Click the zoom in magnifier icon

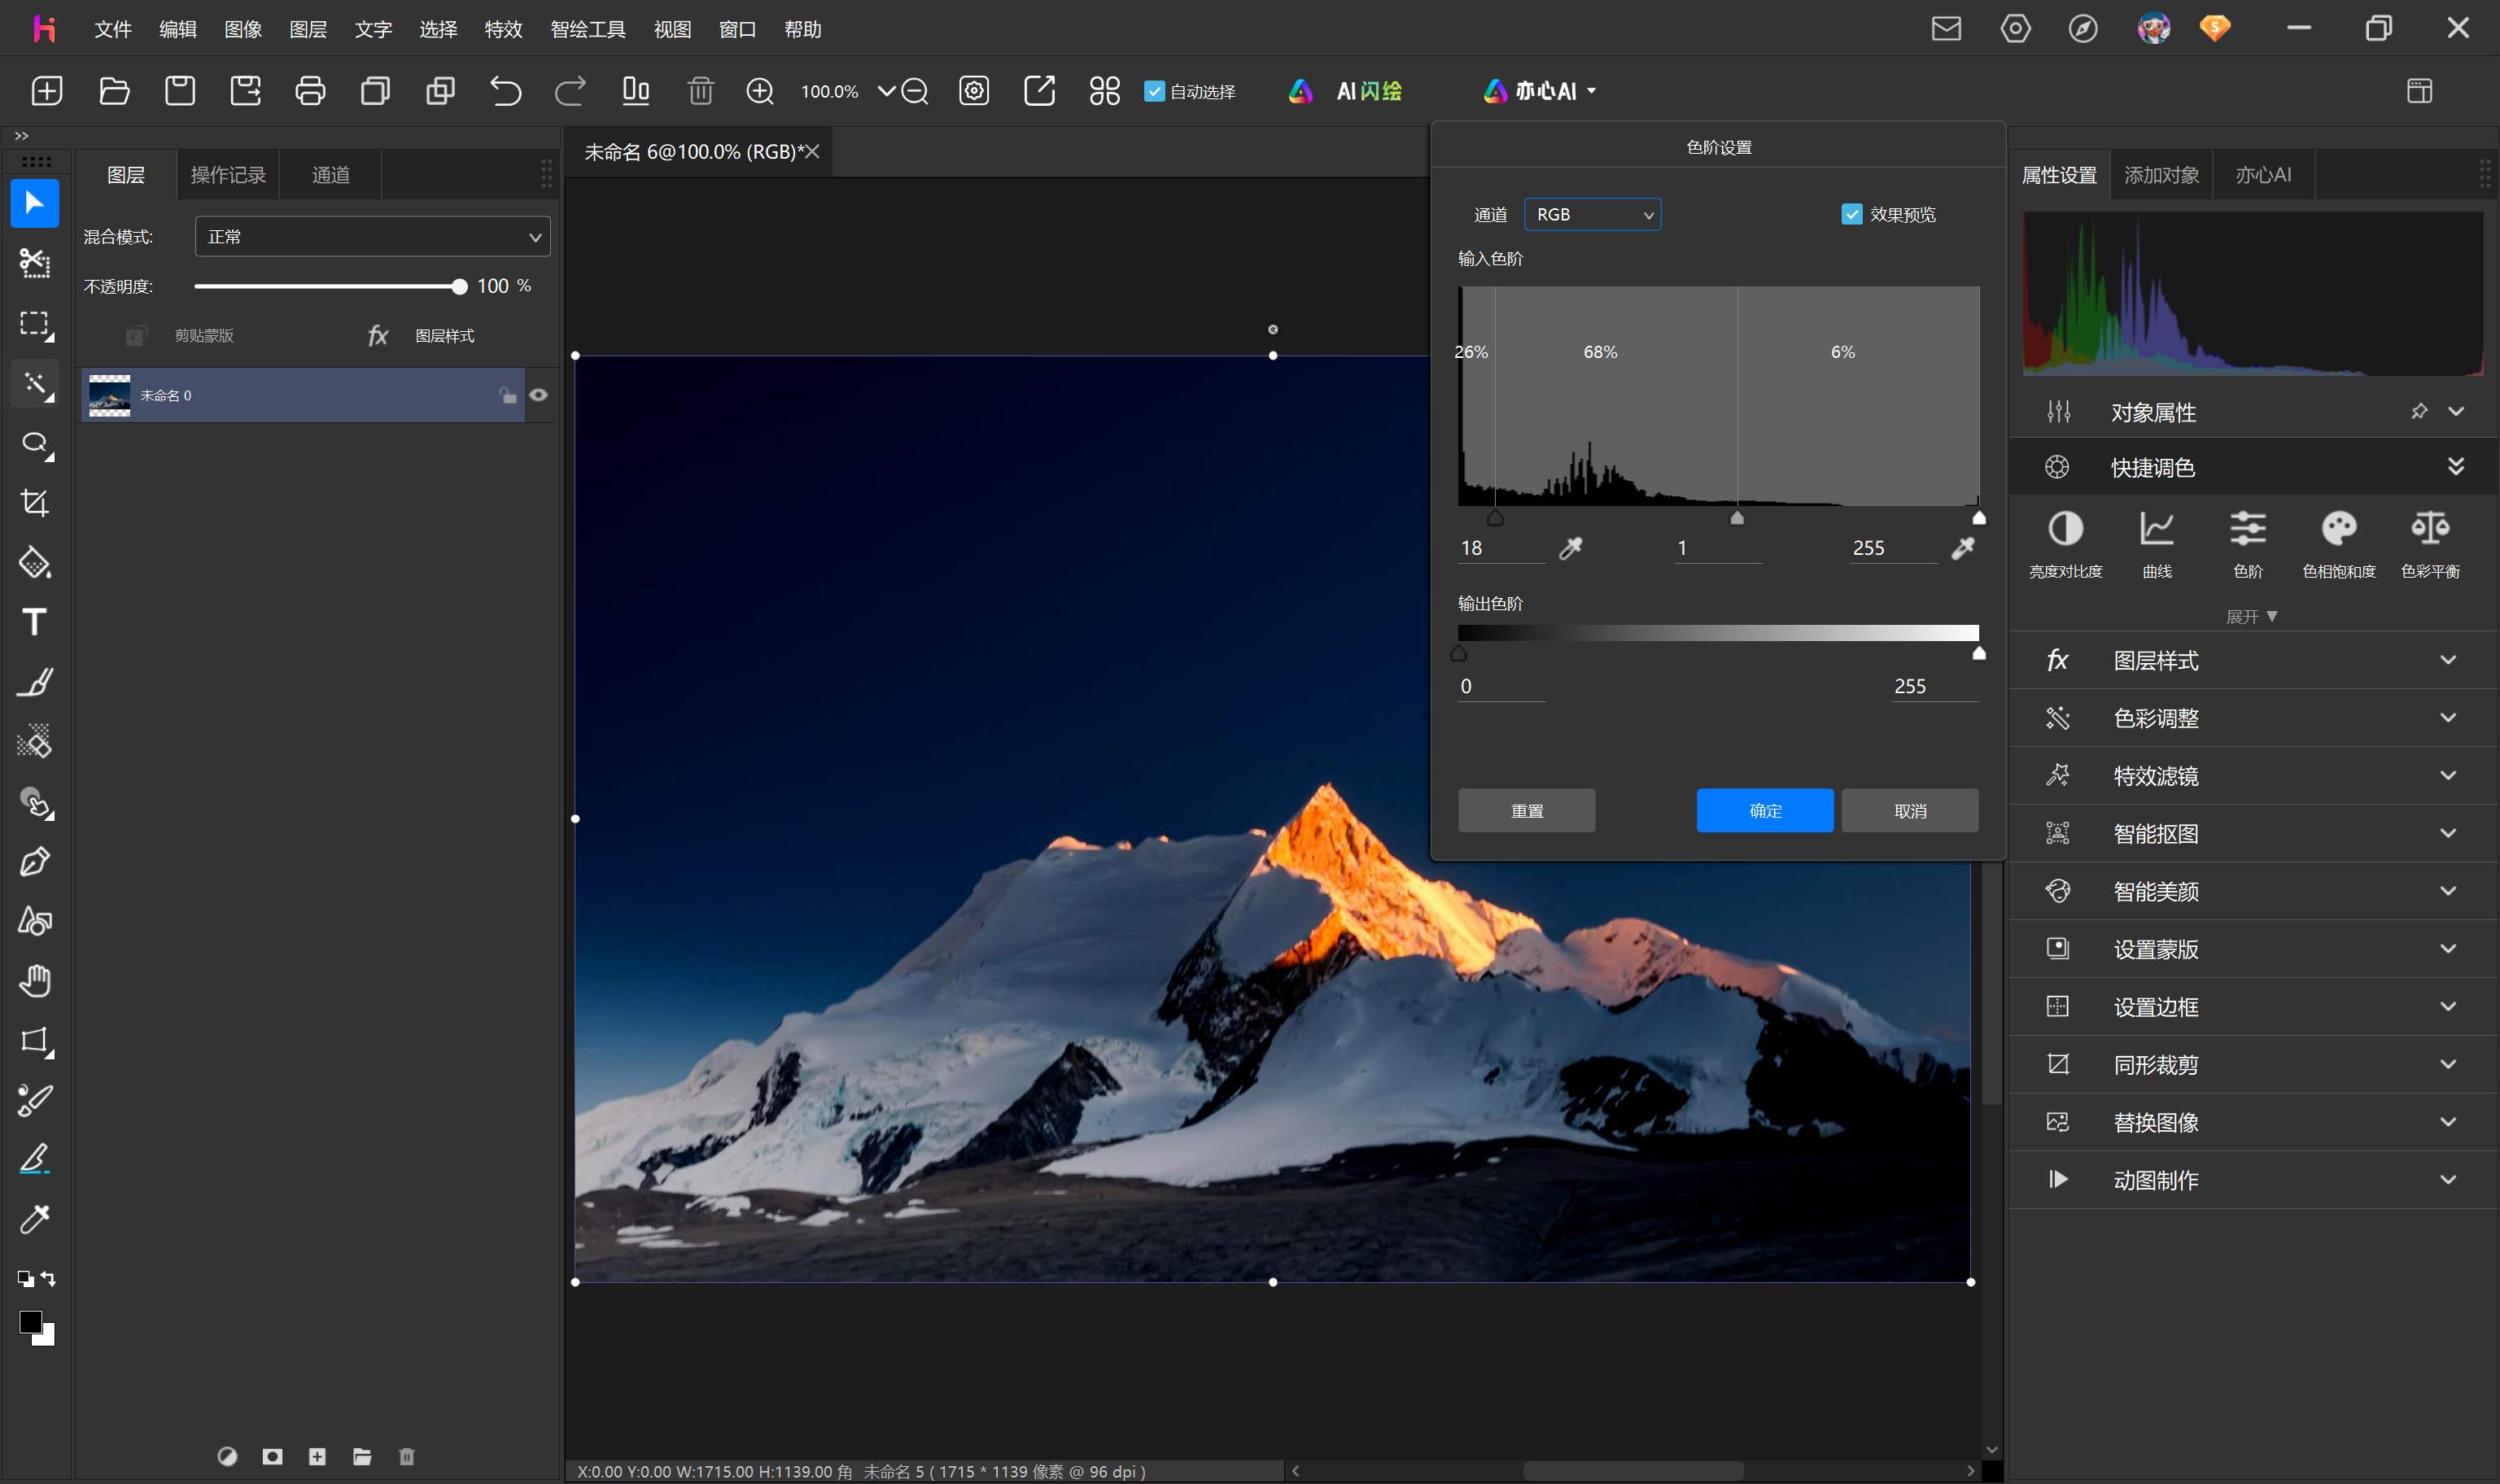point(760,91)
